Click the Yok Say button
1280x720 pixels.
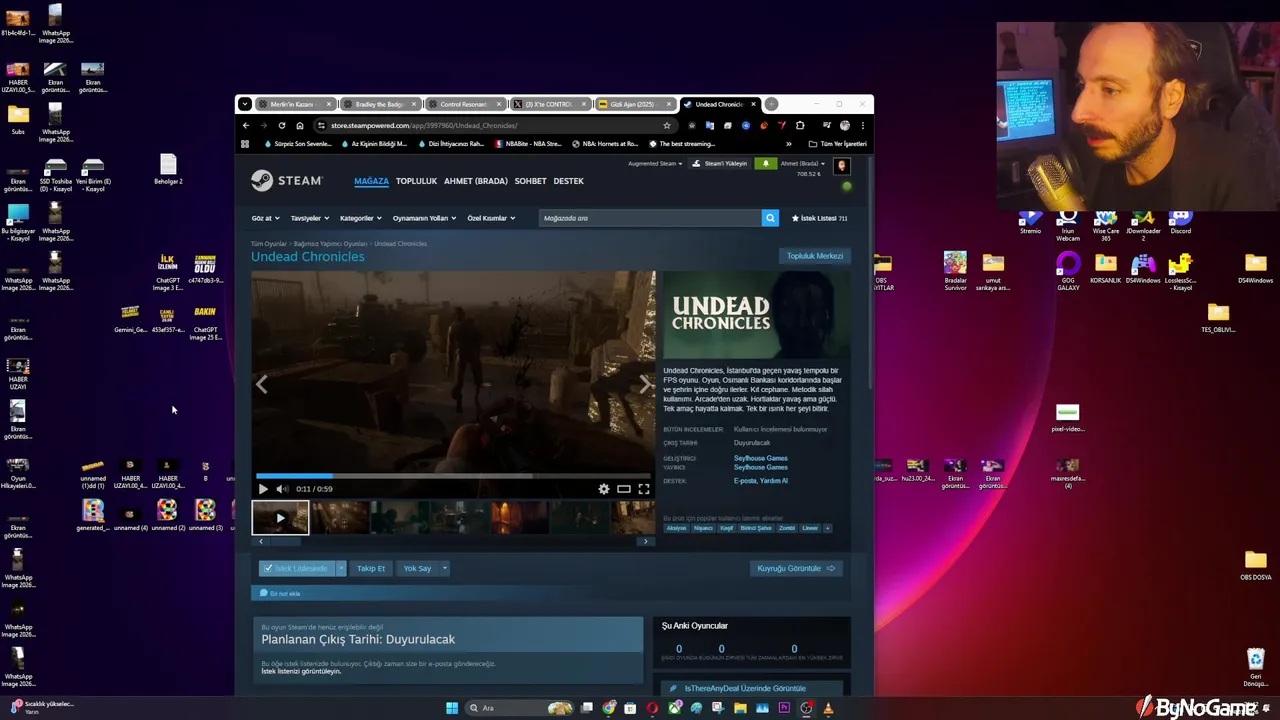[x=417, y=568]
